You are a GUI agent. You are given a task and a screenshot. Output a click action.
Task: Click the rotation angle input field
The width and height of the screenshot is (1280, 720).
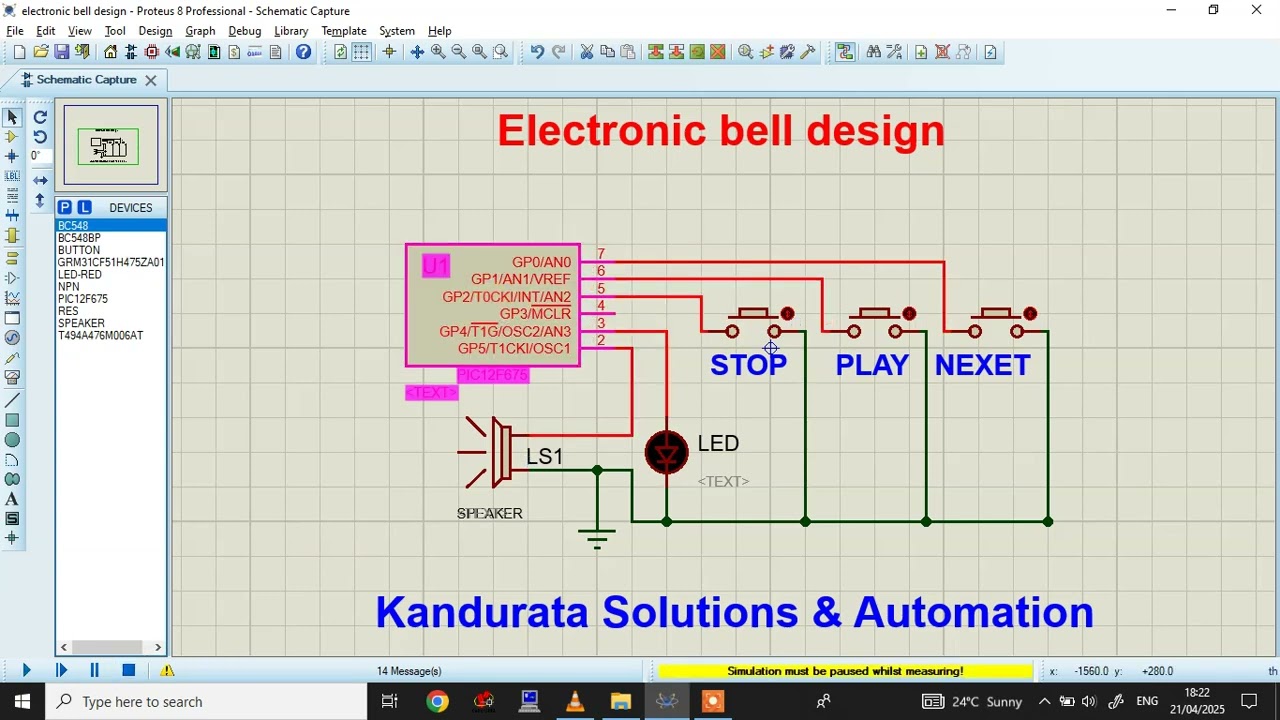pos(40,156)
